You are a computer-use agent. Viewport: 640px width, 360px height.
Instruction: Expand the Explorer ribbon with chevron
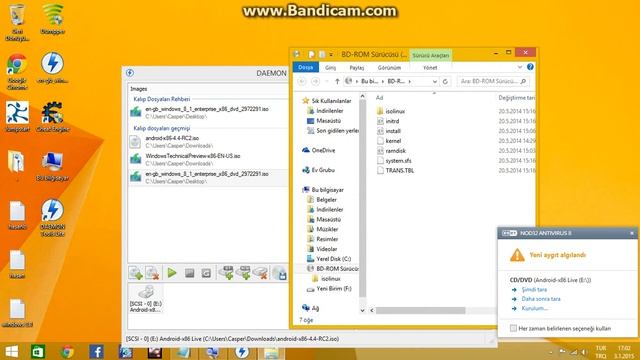[x=520, y=67]
